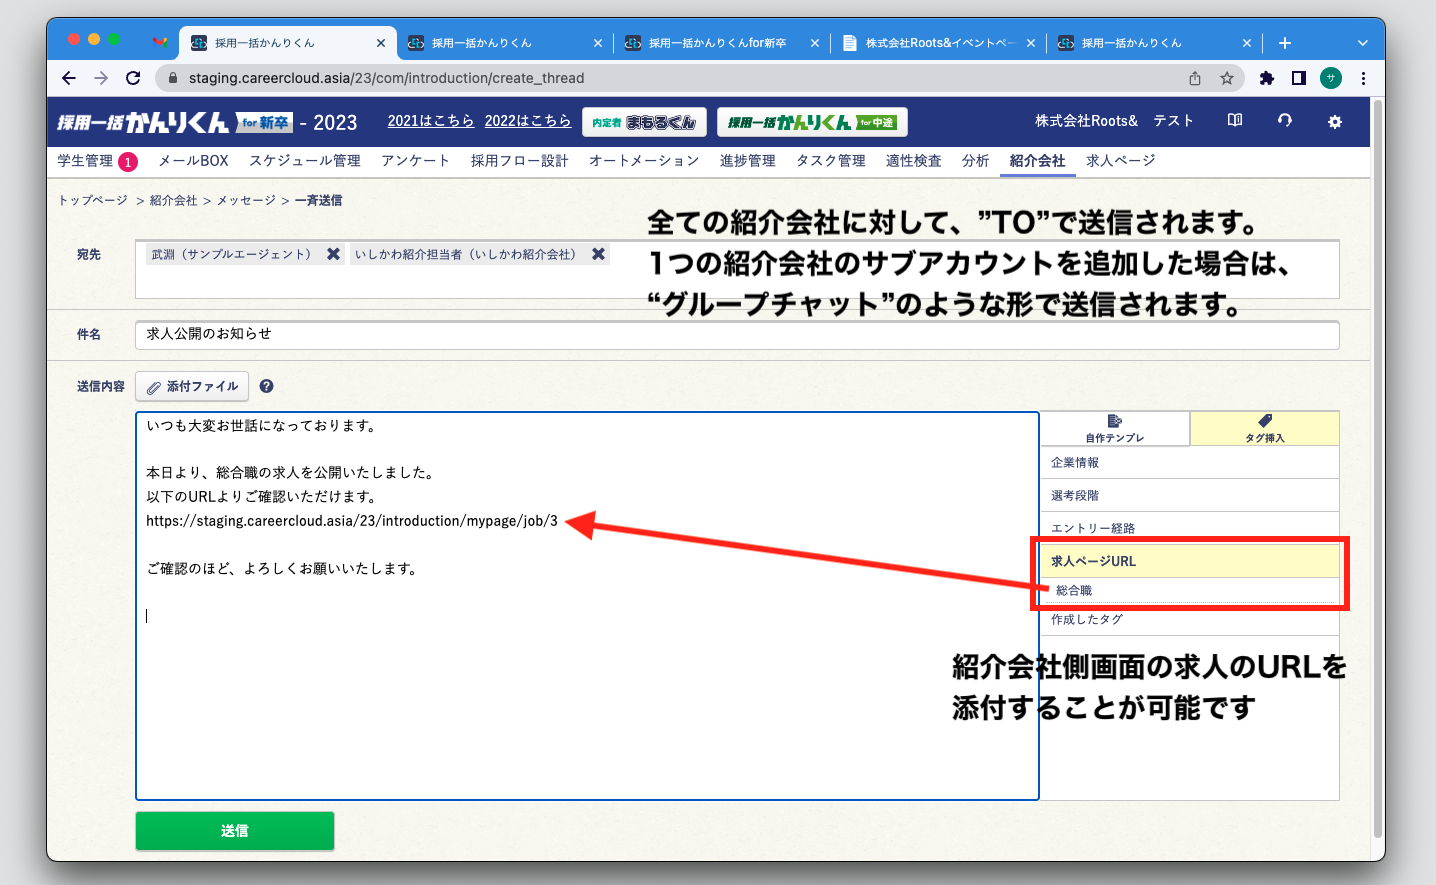Image resolution: width=1436 pixels, height=885 pixels.
Task: Expand the 選考段階 tag section
Action: click(1075, 495)
